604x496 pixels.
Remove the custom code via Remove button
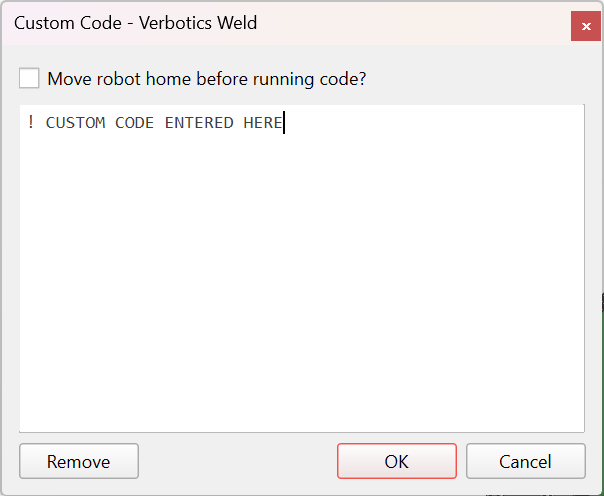point(79,461)
